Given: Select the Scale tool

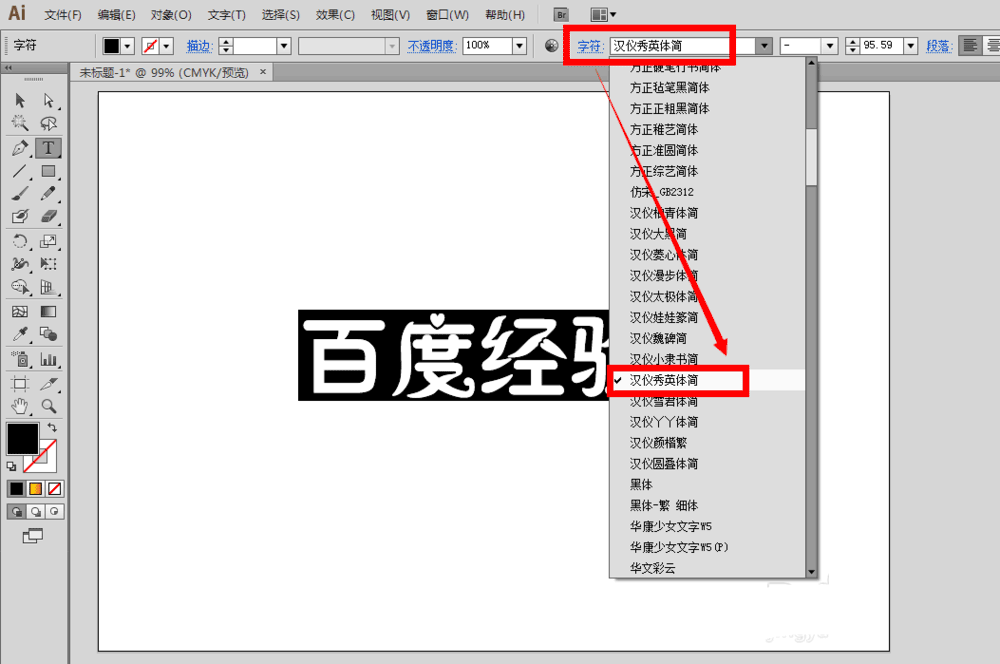Looking at the screenshot, I should click(x=48, y=241).
